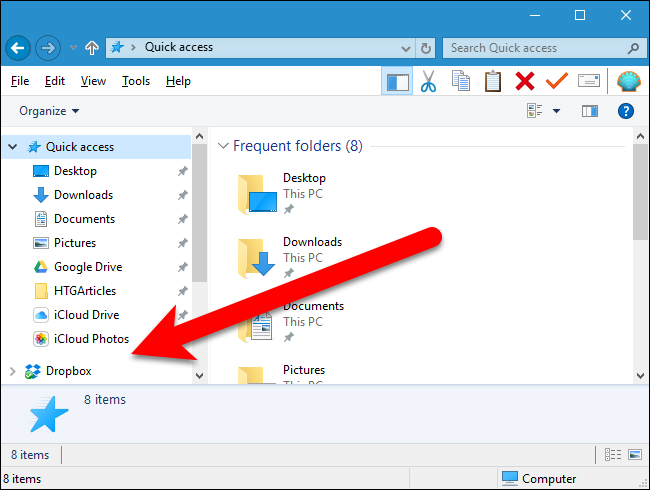The image size is (650, 490).
Task: Click the file list scrollbar thumb
Action: (640, 192)
